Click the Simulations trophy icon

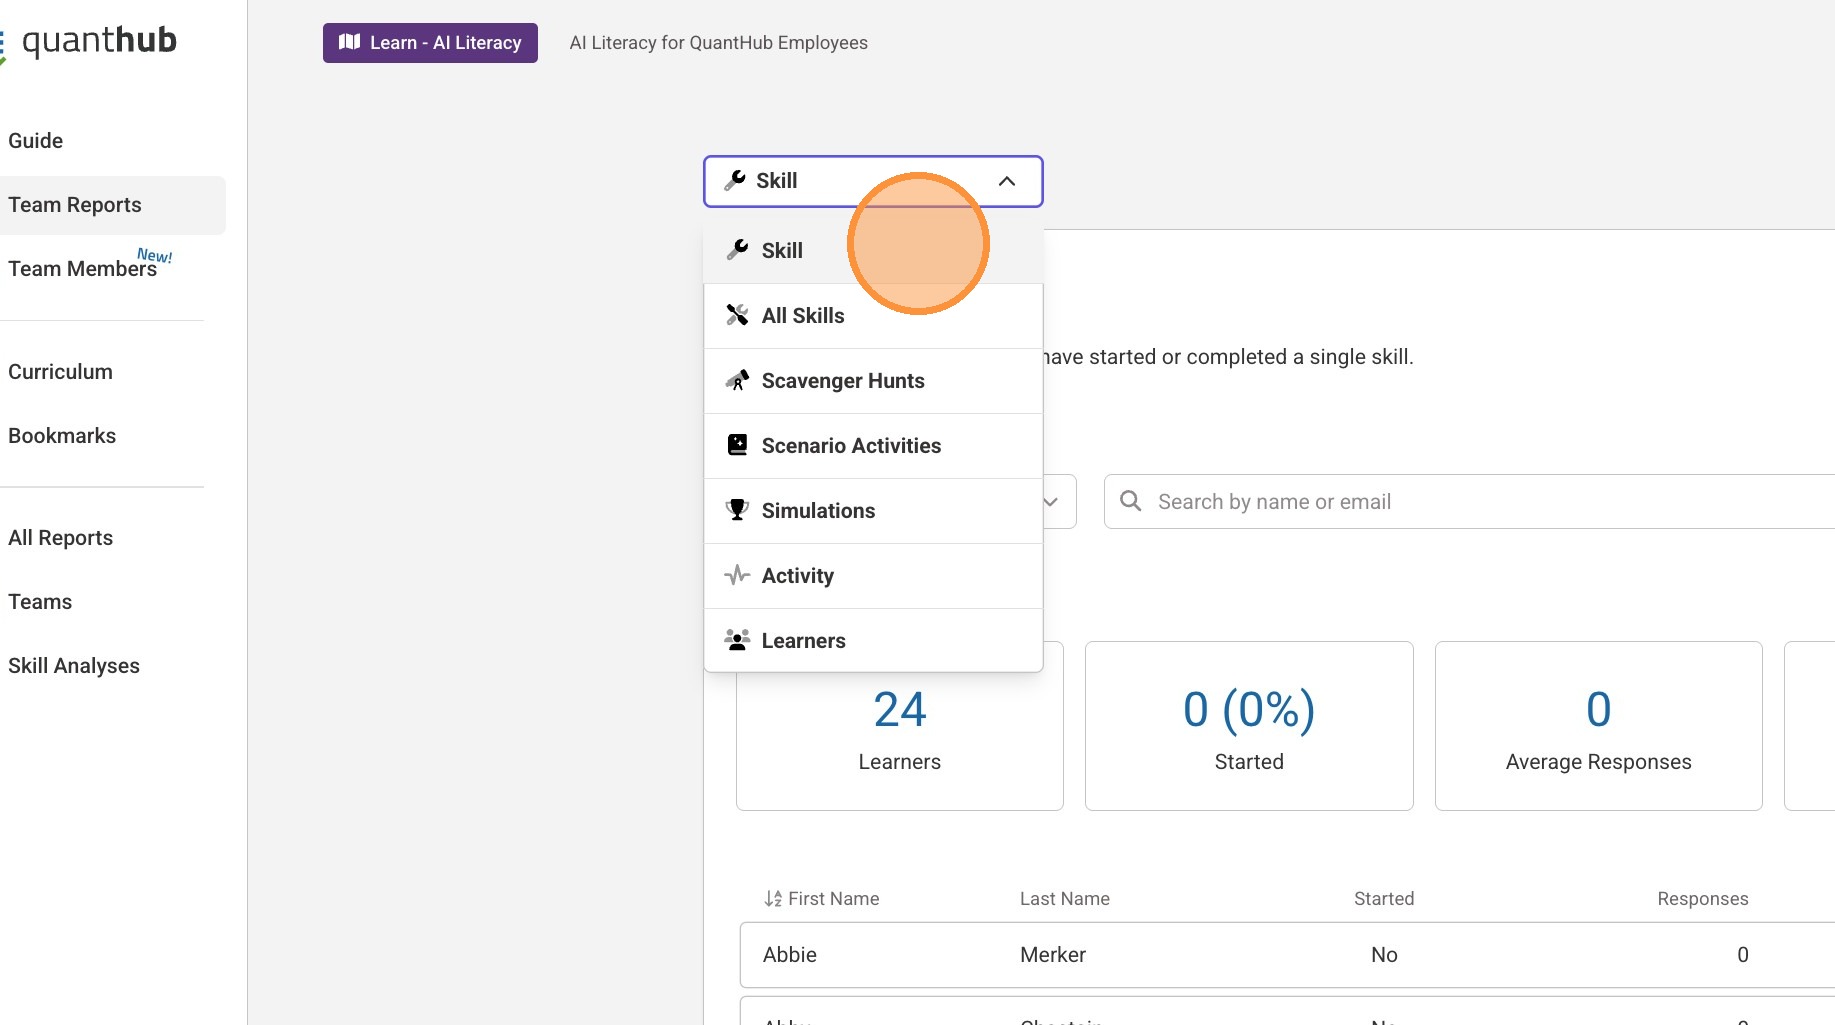coord(738,510)
